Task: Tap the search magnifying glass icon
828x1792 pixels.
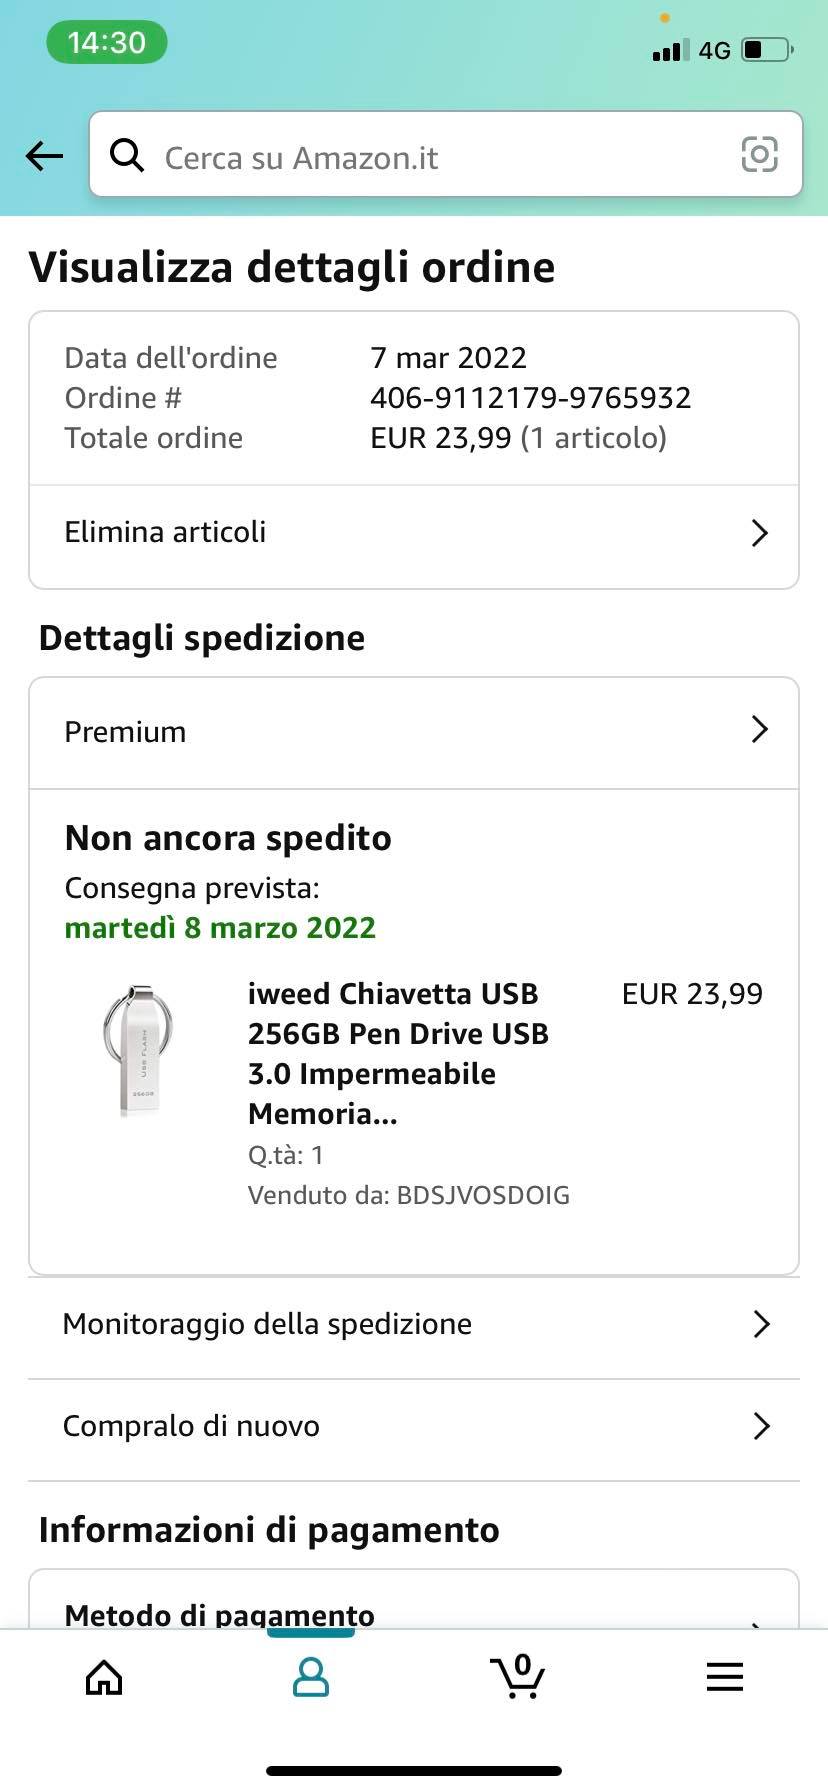Action: click(x=127, y=155)
